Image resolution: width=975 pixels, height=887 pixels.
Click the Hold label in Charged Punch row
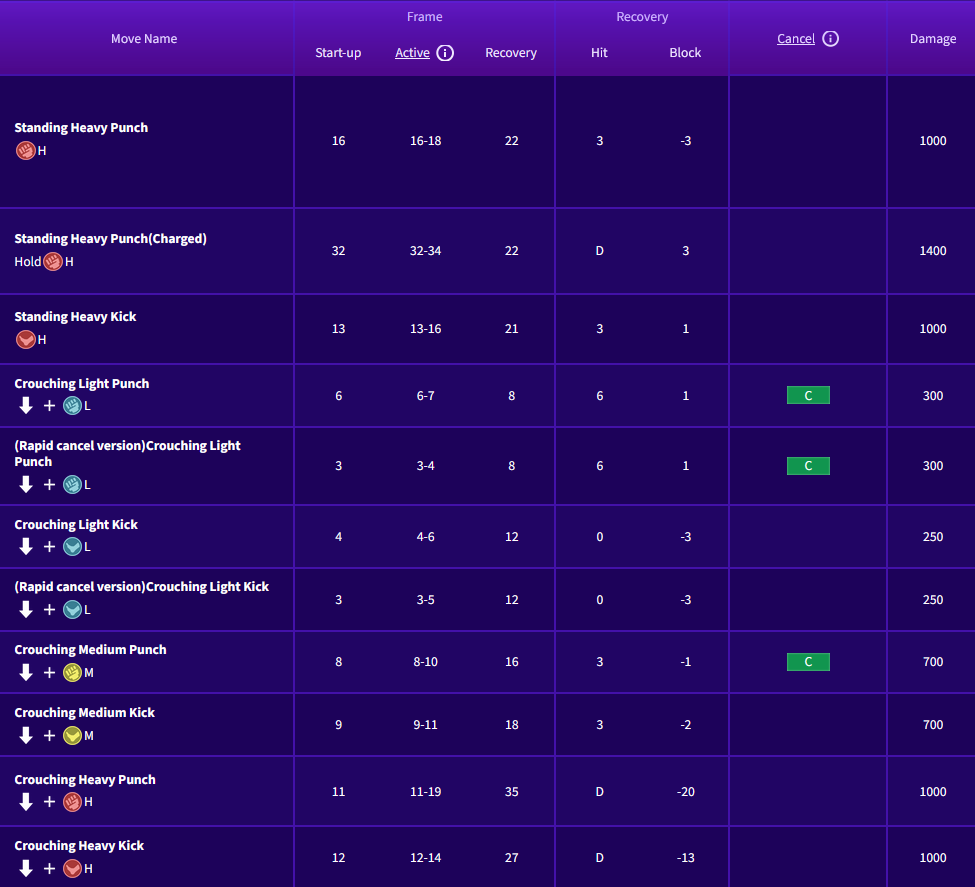click(27, 262)
